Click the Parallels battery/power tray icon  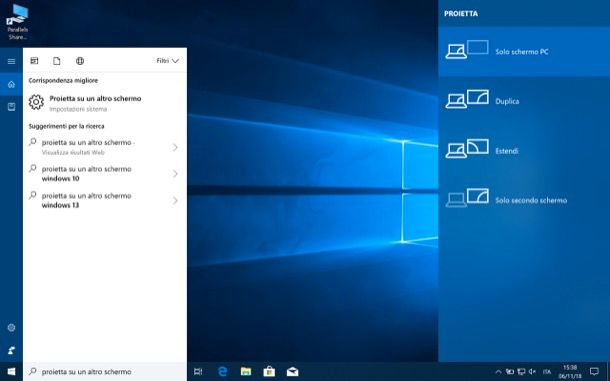(510, 372)
